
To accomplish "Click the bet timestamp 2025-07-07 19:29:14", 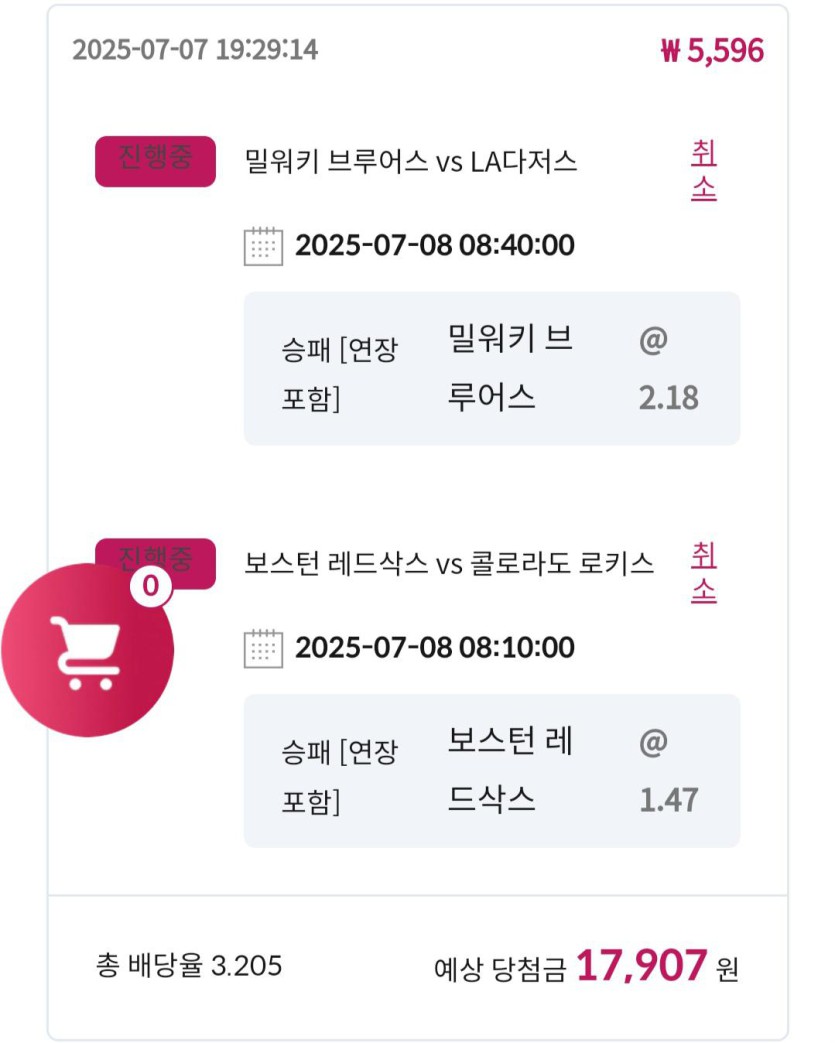I will [195, 50].
